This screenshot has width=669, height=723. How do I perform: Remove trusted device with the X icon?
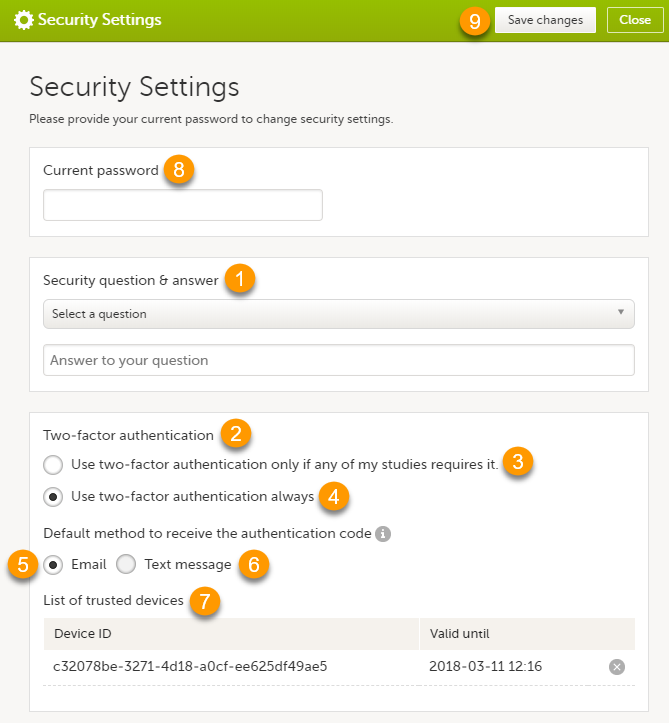point(617,667)
